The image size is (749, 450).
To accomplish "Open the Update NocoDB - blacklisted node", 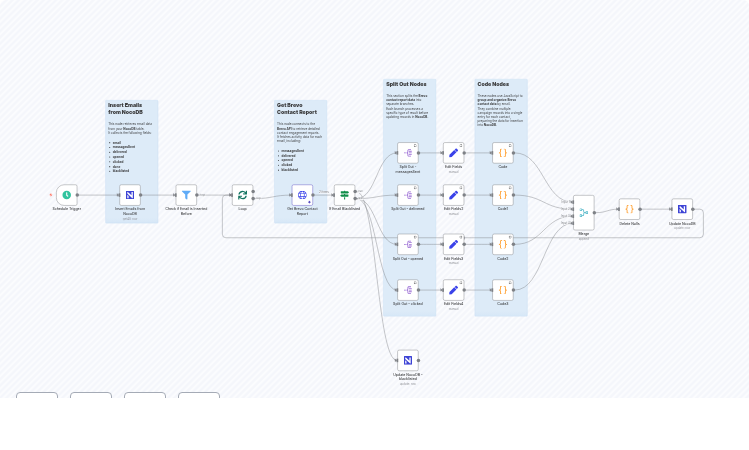I will [407, 360].
